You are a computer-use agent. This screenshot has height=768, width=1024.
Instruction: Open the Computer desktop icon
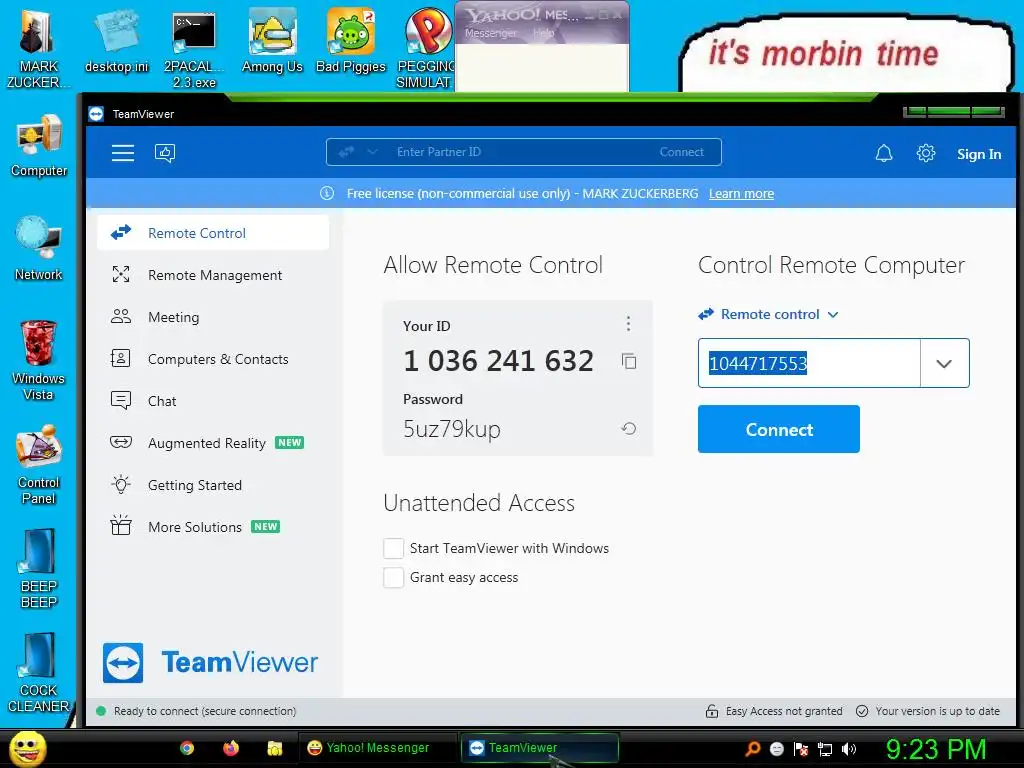(39, 145)
